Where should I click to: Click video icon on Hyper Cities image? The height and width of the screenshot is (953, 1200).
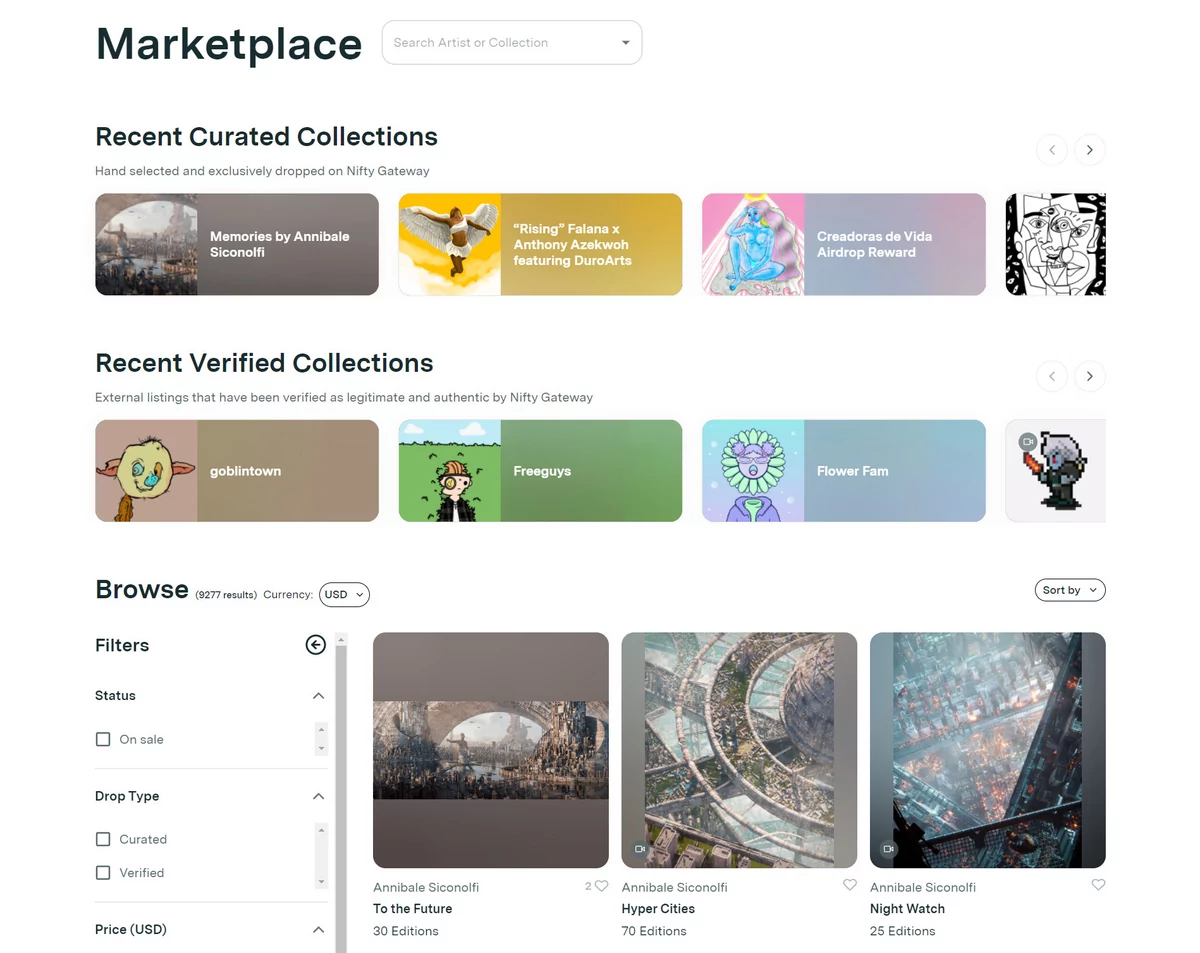(x=640, y=849)
